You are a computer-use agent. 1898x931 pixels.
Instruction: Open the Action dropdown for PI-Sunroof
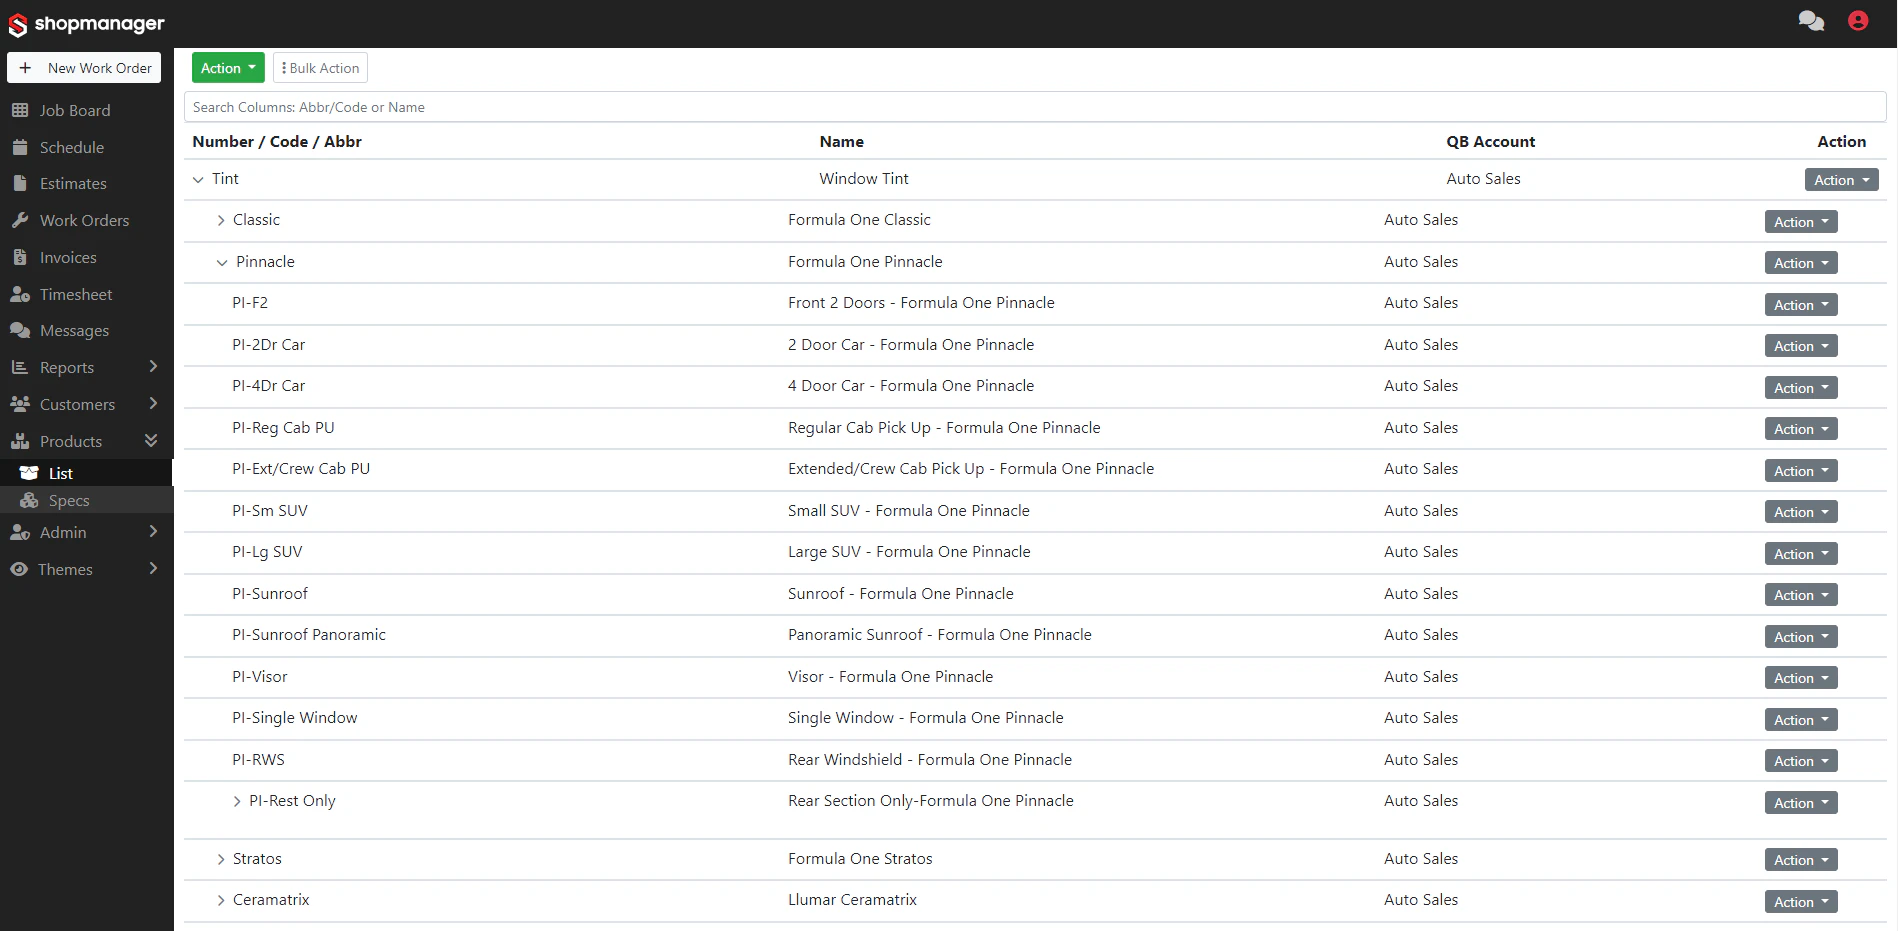[x=1800, y=594]
